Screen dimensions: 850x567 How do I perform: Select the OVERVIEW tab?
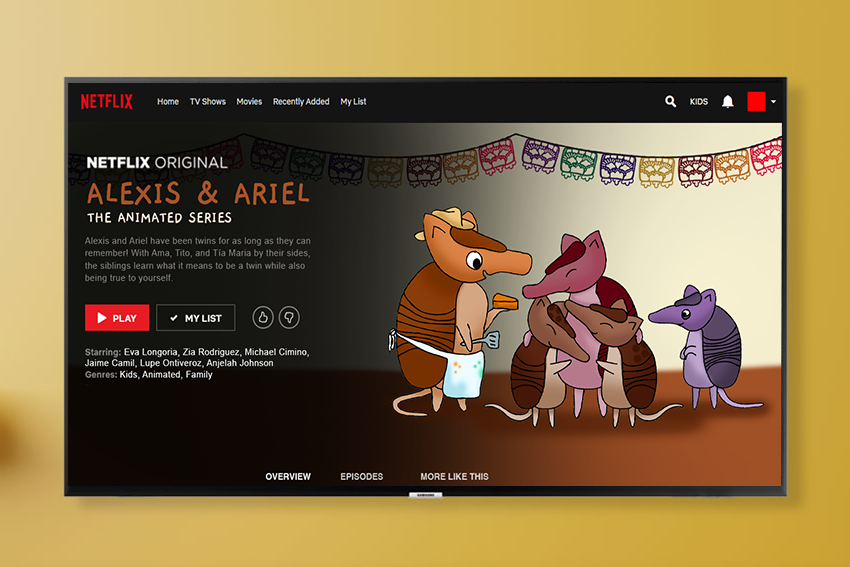coord(288,476)
